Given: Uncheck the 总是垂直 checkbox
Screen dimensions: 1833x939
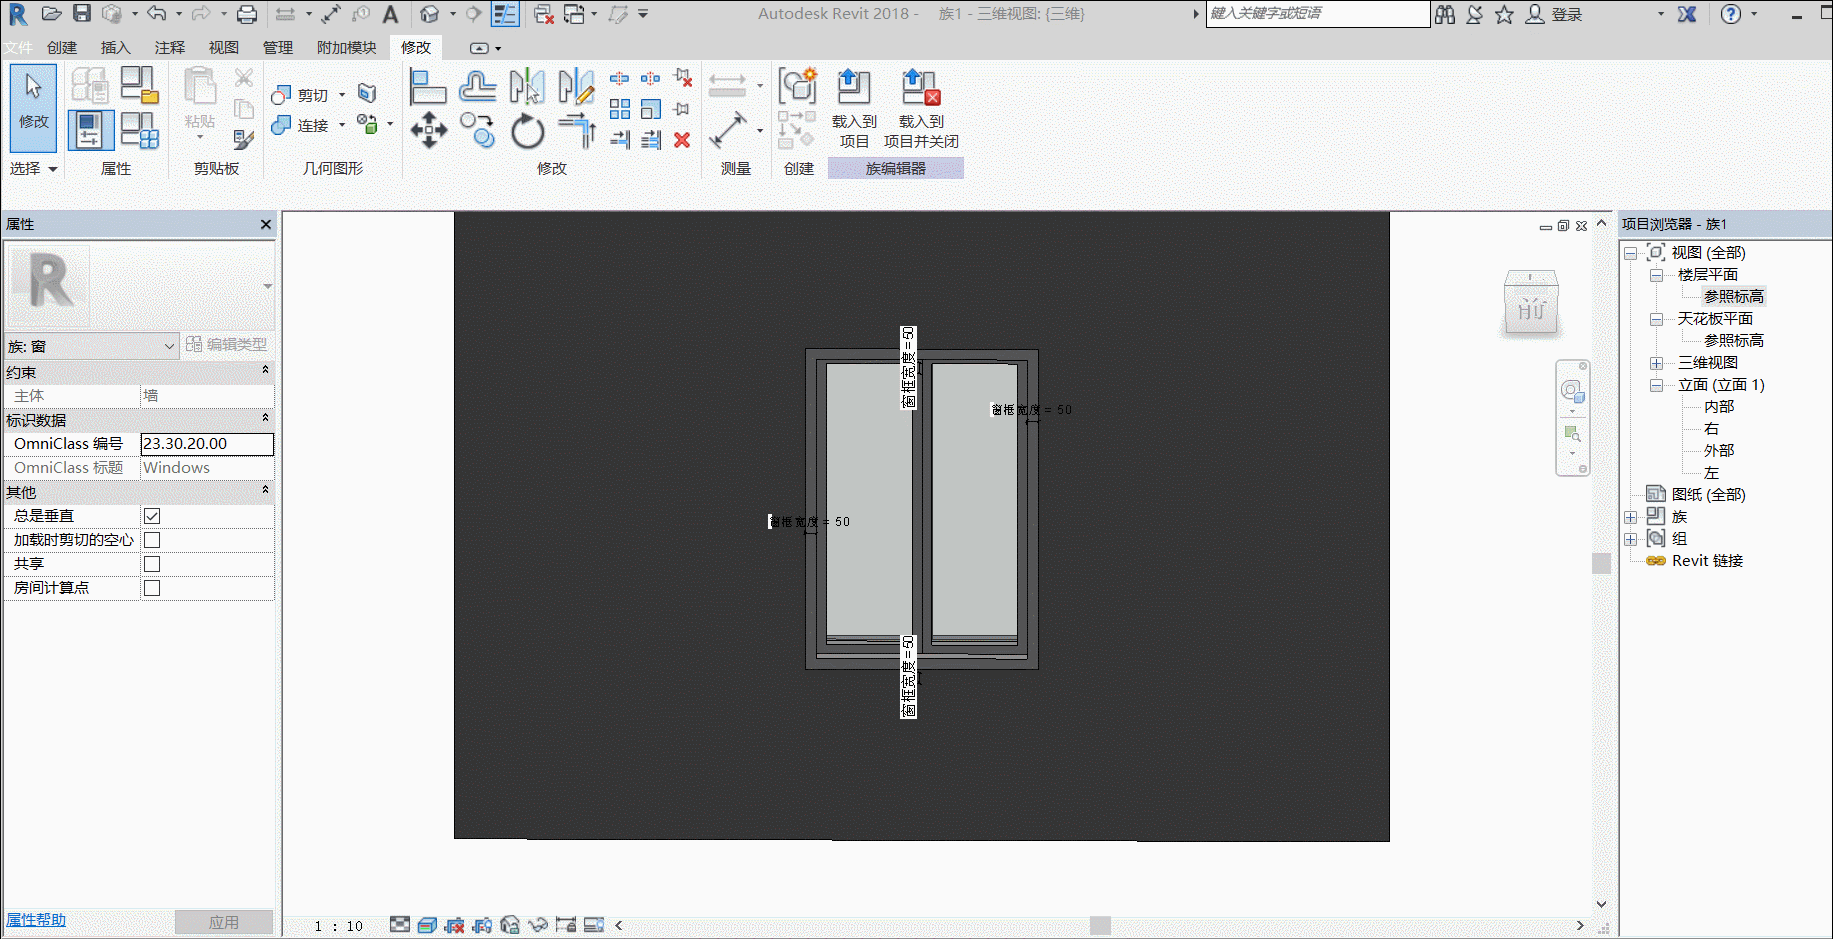Looking at the screenshot, I should [152, 516].
